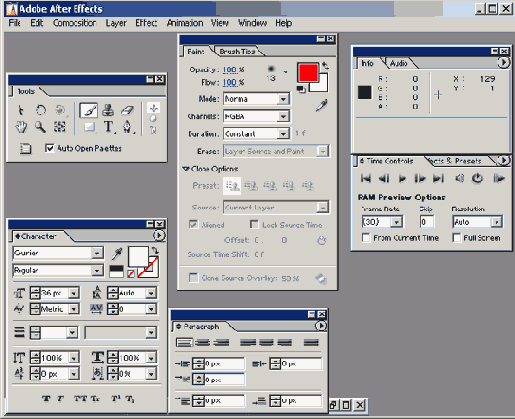Select the Brush tool in Tools palette

(x=89, y=110)
